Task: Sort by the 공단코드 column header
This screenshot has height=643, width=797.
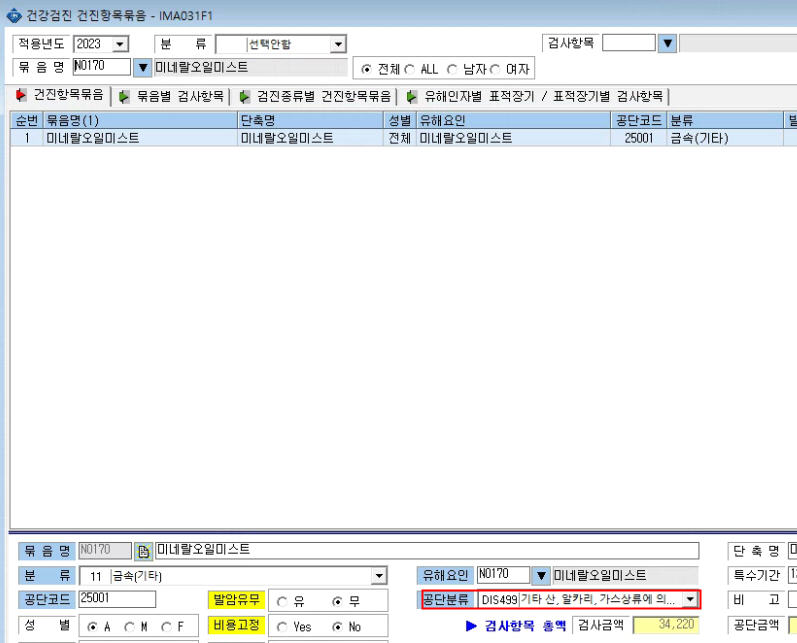Action: coord(638,120)
